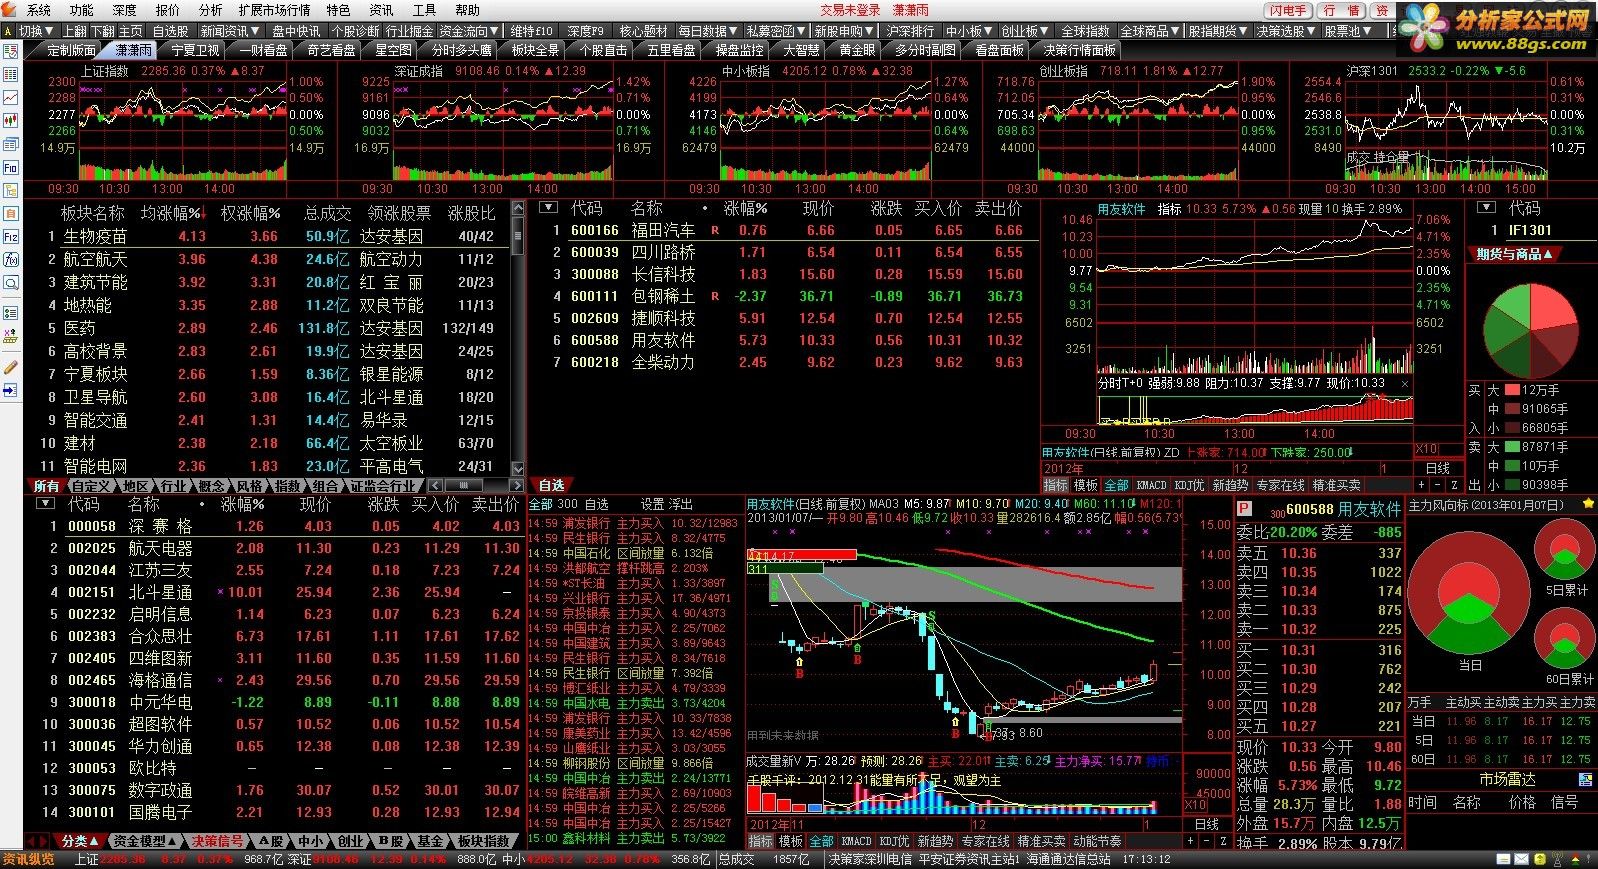Select the 概念 sector filter tab
Screen dimensions: 1598x869
(212, 486)
